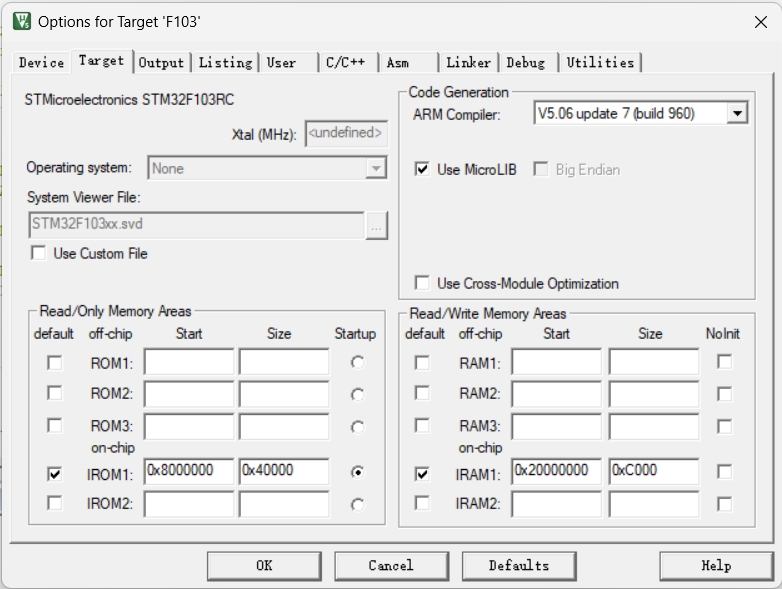
Task: Uncheck Use MicroLIB
Action: (422, 169)
